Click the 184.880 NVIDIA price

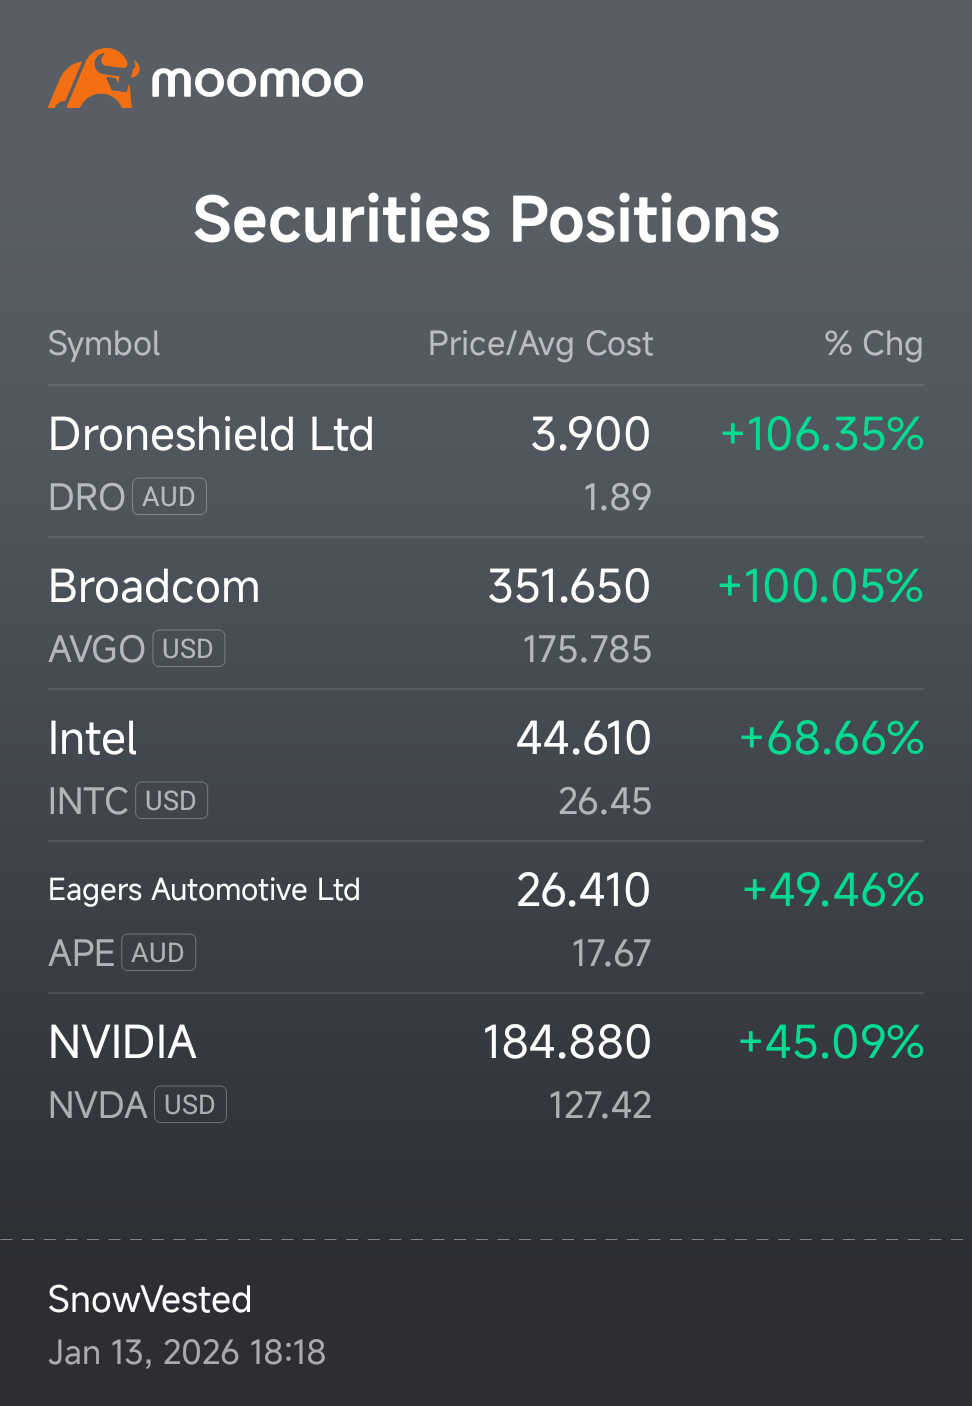[567, 1043]
